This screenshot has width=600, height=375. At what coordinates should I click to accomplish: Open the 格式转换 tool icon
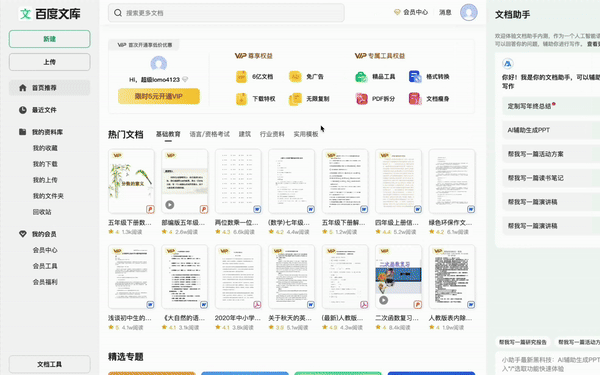[415, 77]
